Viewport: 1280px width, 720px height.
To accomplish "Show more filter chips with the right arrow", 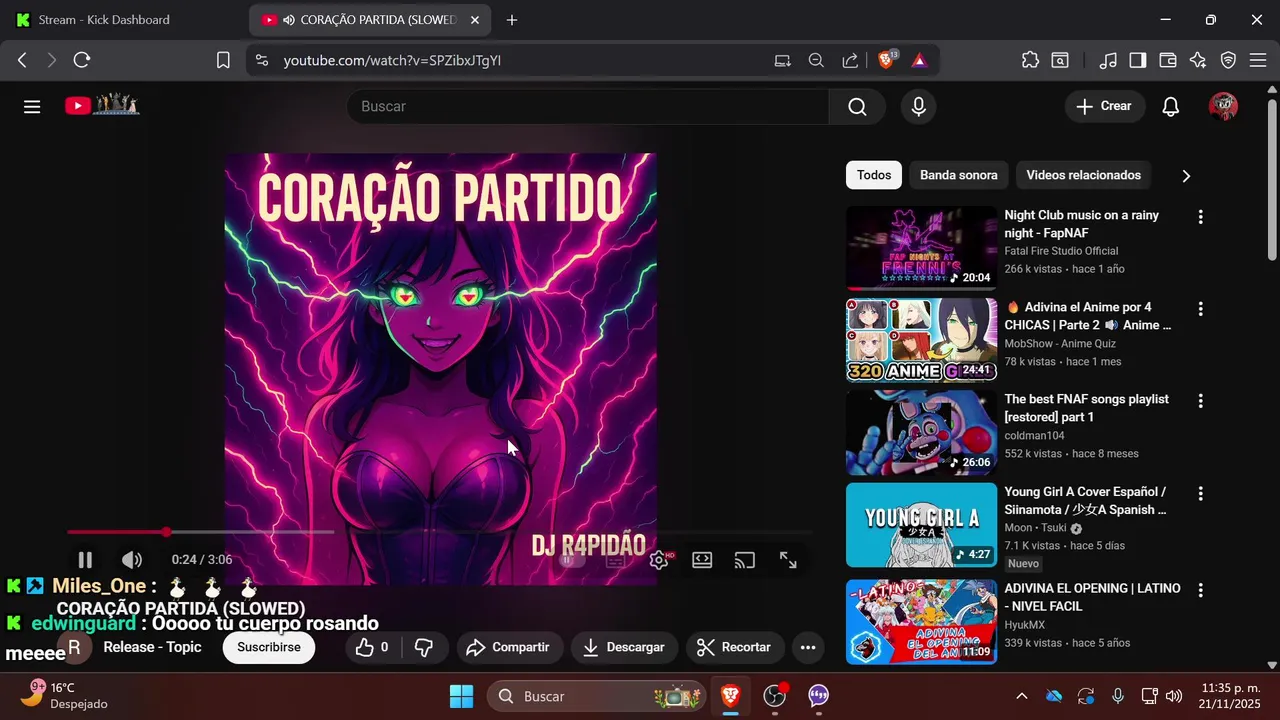I will point(1186,176).
